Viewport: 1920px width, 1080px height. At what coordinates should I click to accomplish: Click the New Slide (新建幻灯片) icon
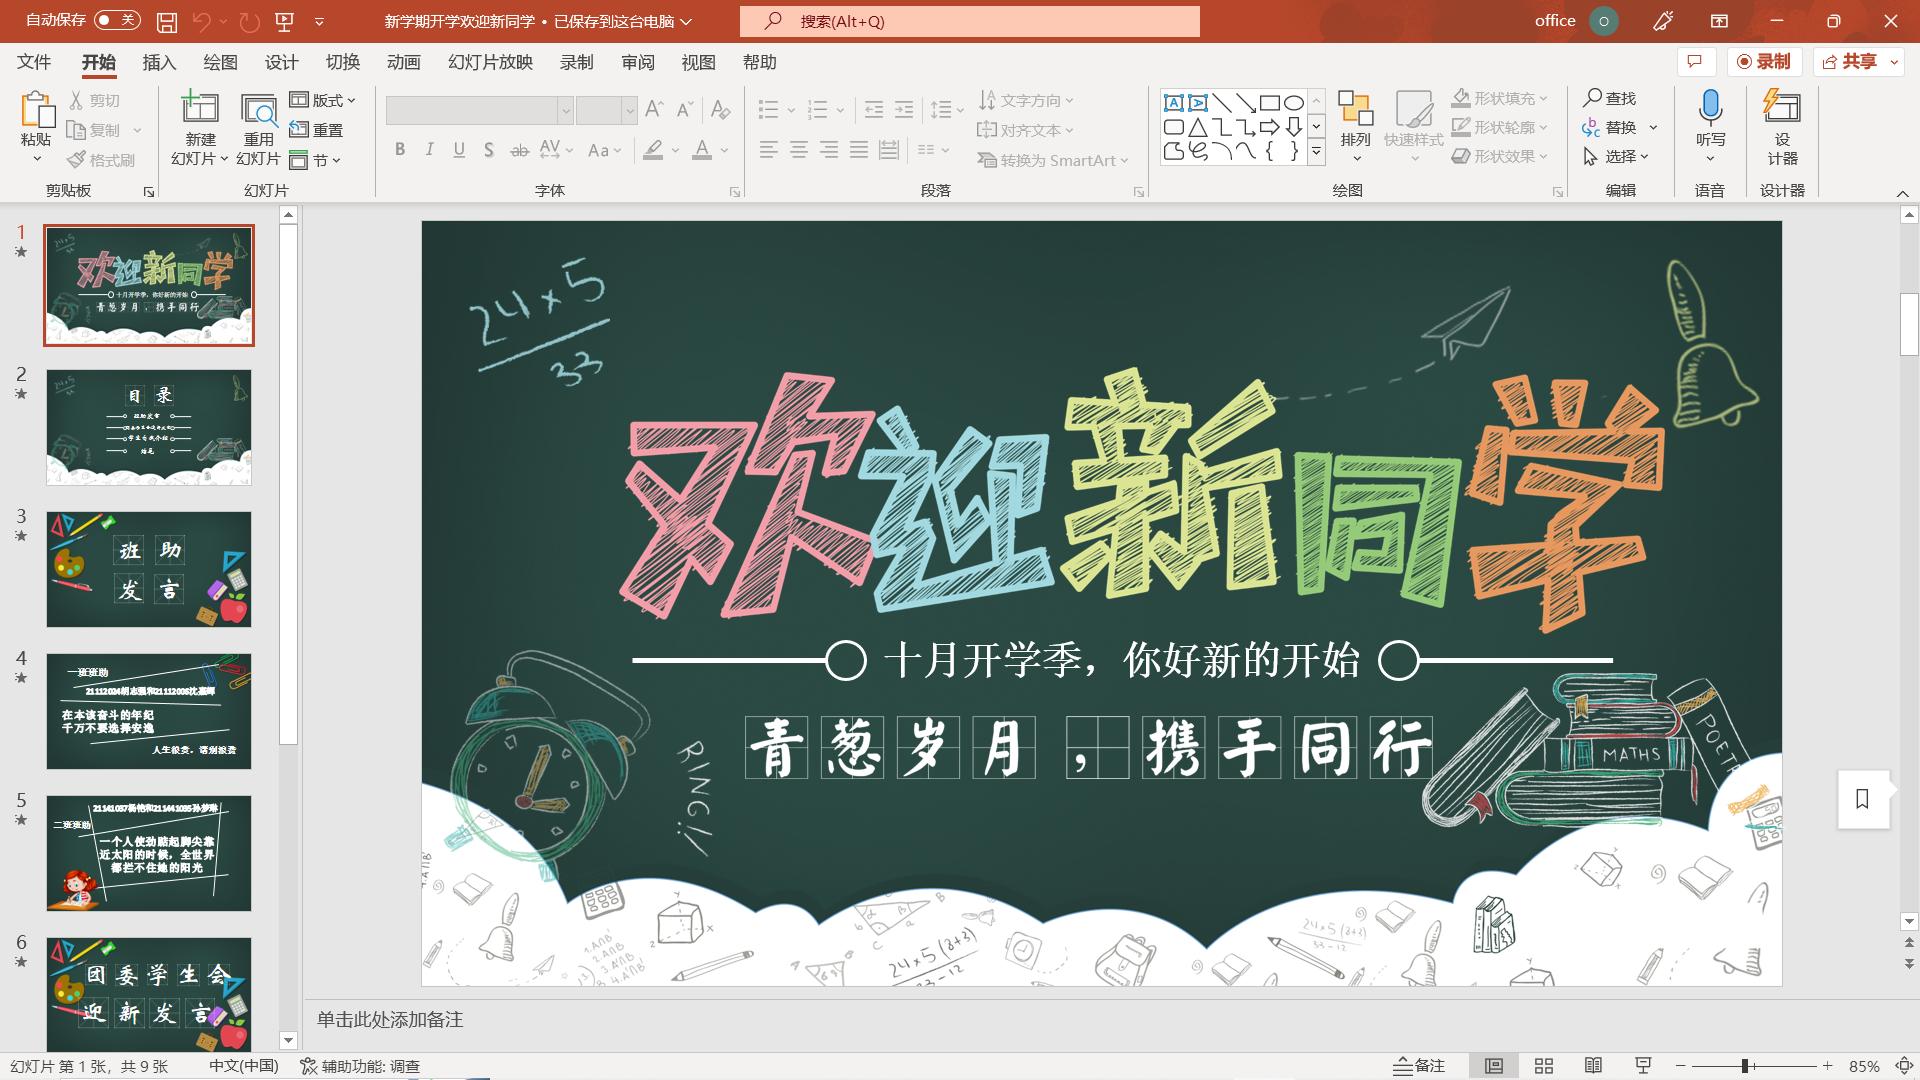tap(199, 108)
